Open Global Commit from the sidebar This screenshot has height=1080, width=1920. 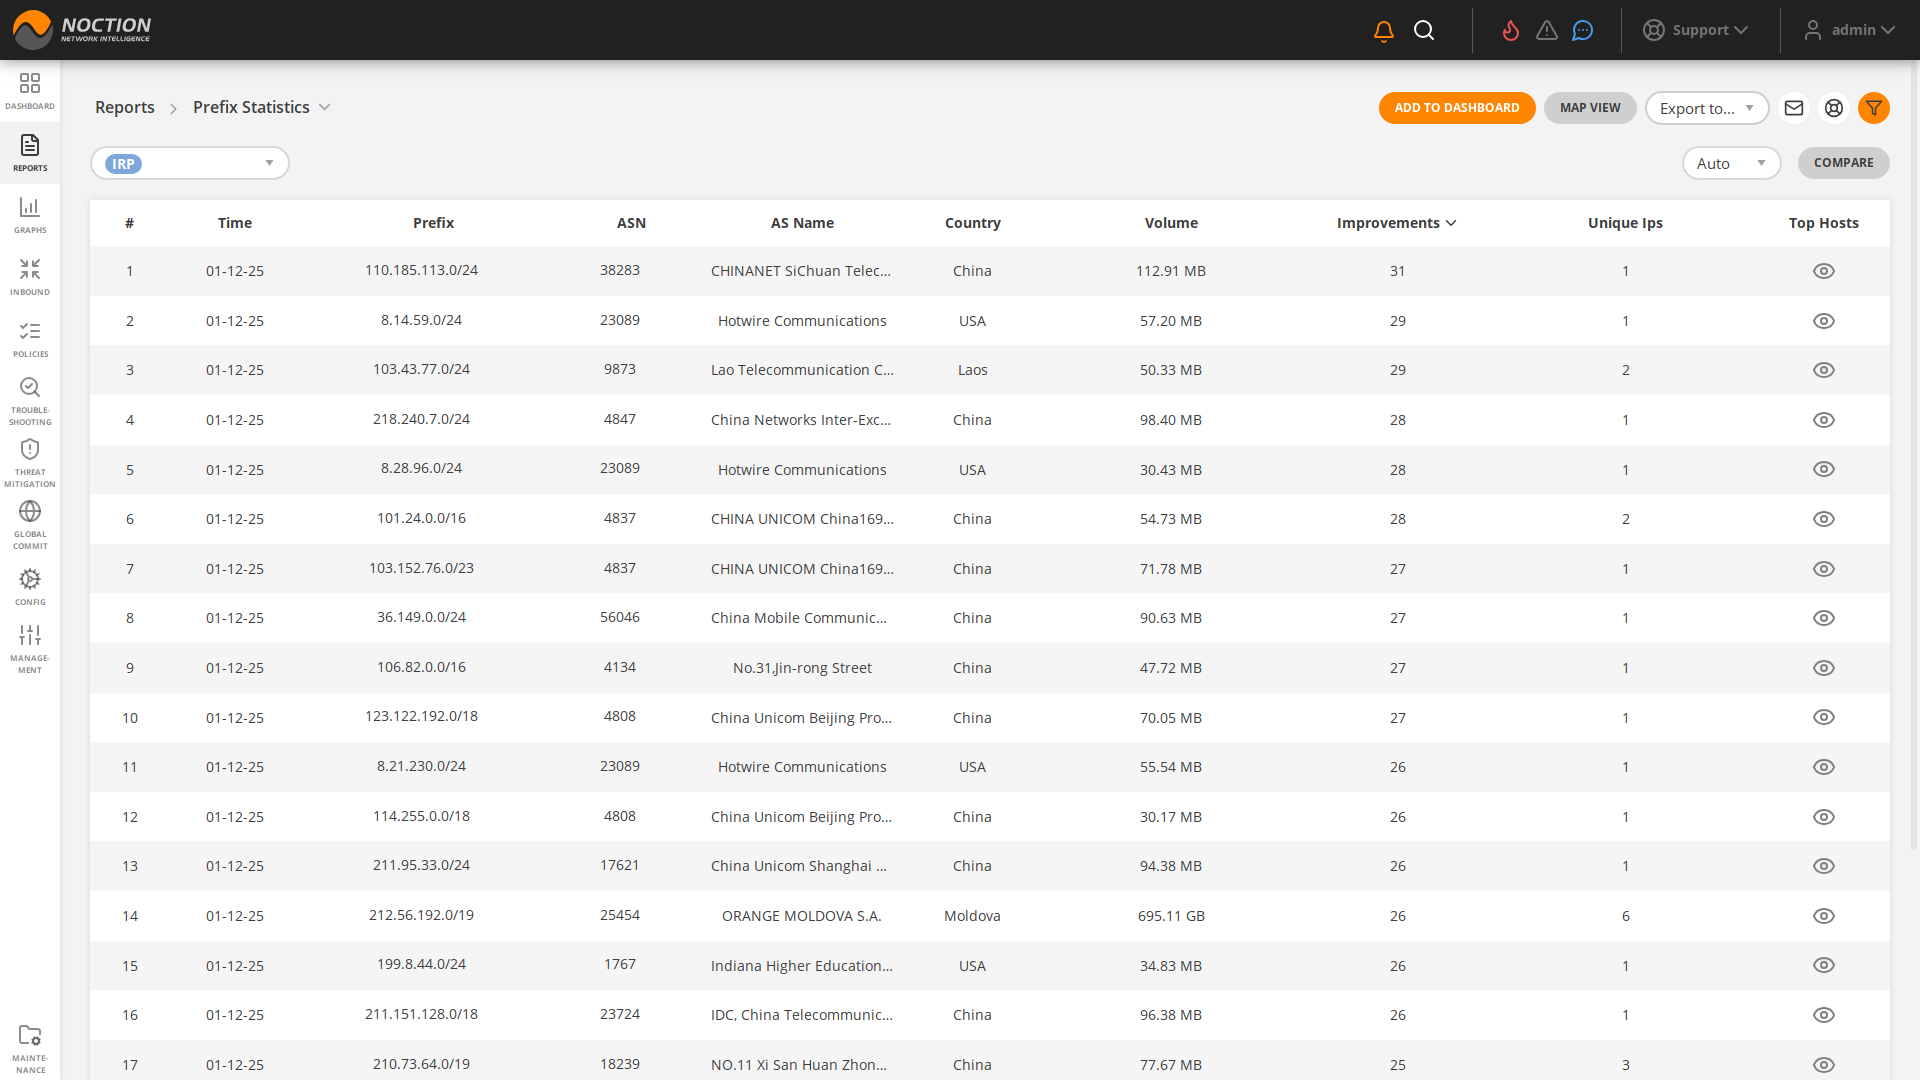coord(30,522)
